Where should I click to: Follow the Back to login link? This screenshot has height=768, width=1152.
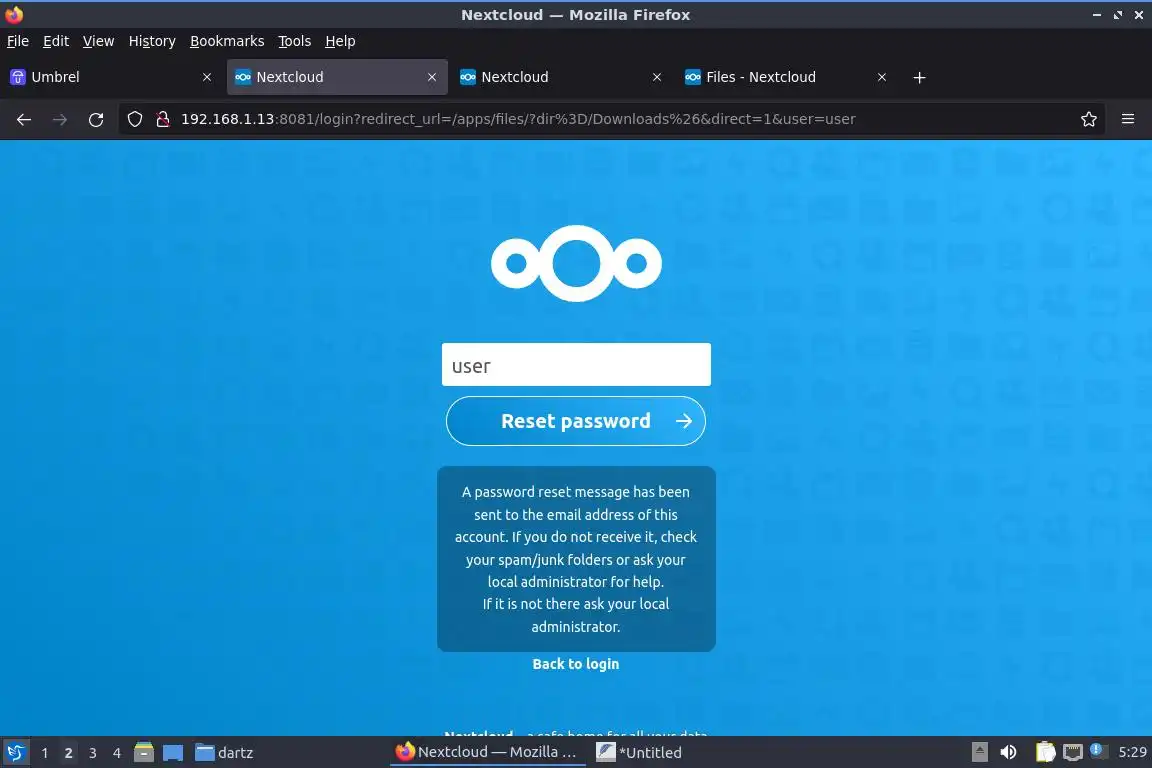576,664
